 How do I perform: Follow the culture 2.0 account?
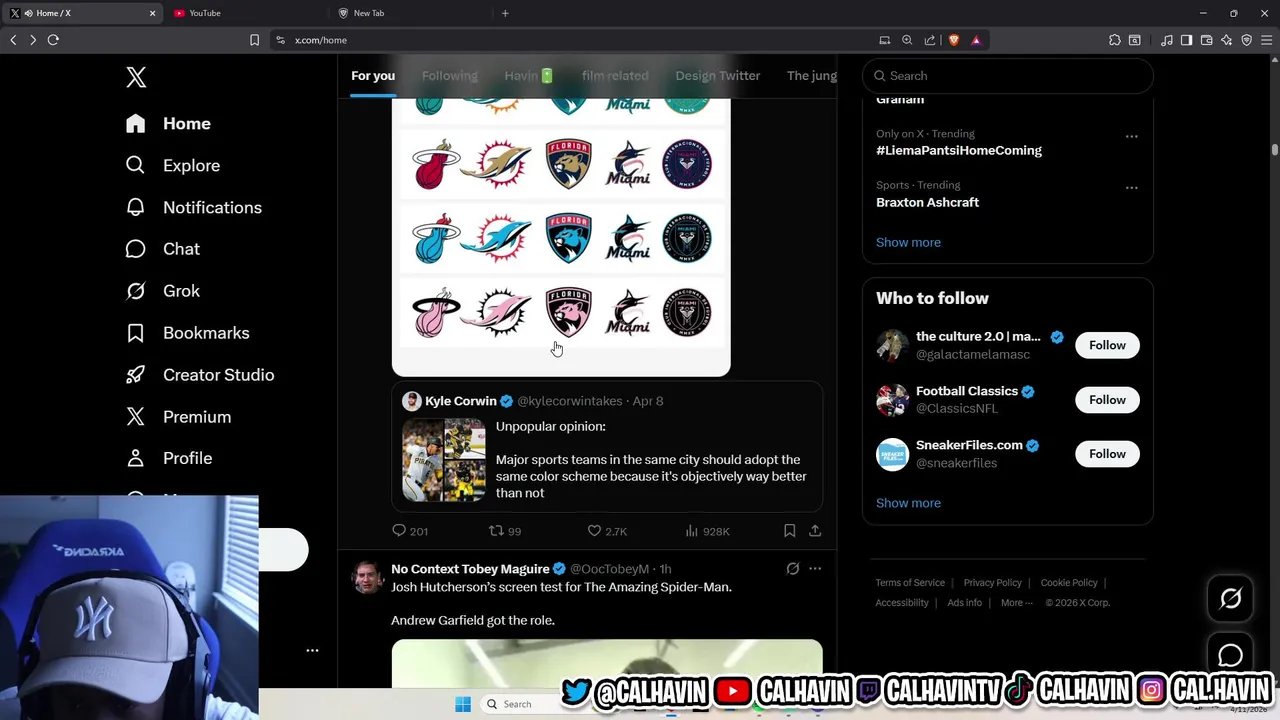pyautogui.click(x=1107, y=345)
